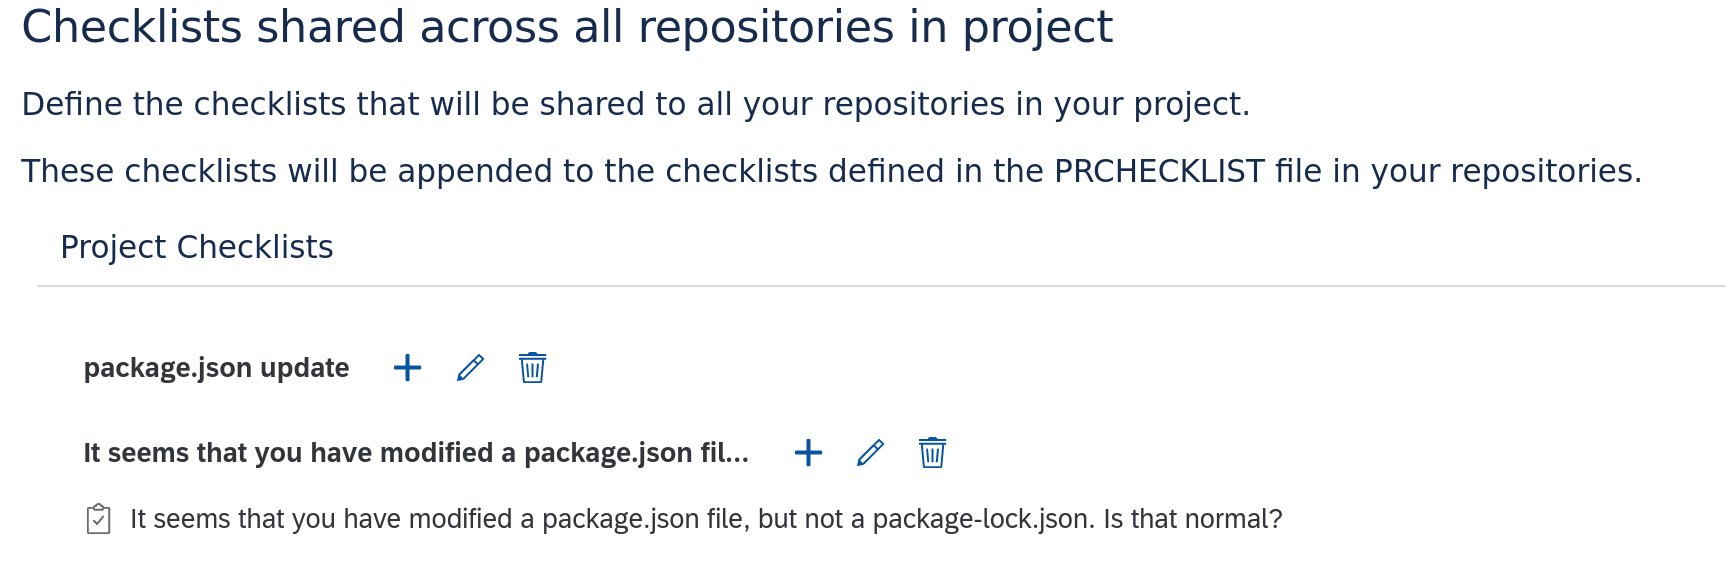Click the 'These checklists will be appended' sentence
1726x565 pixels.
click(x=830, y=171)
